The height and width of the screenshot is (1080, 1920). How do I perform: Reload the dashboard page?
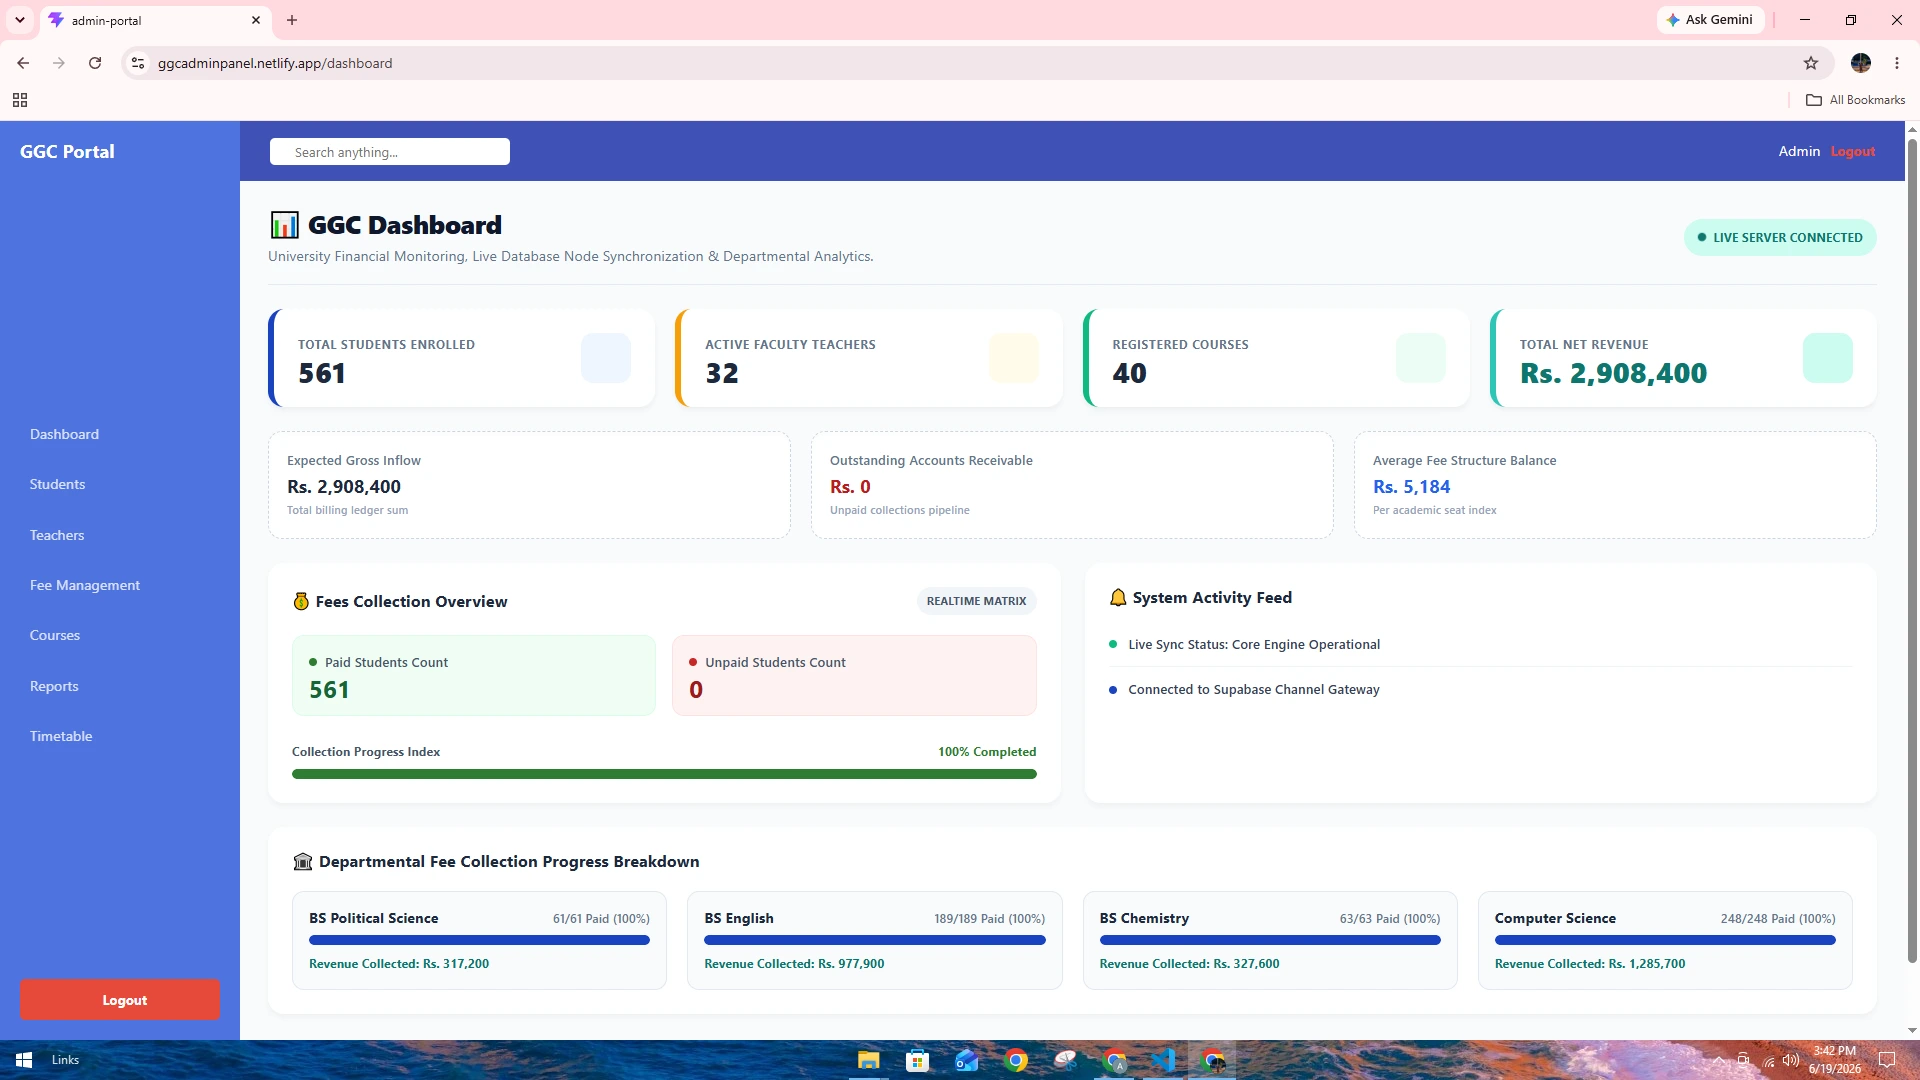tap(95, 63)
